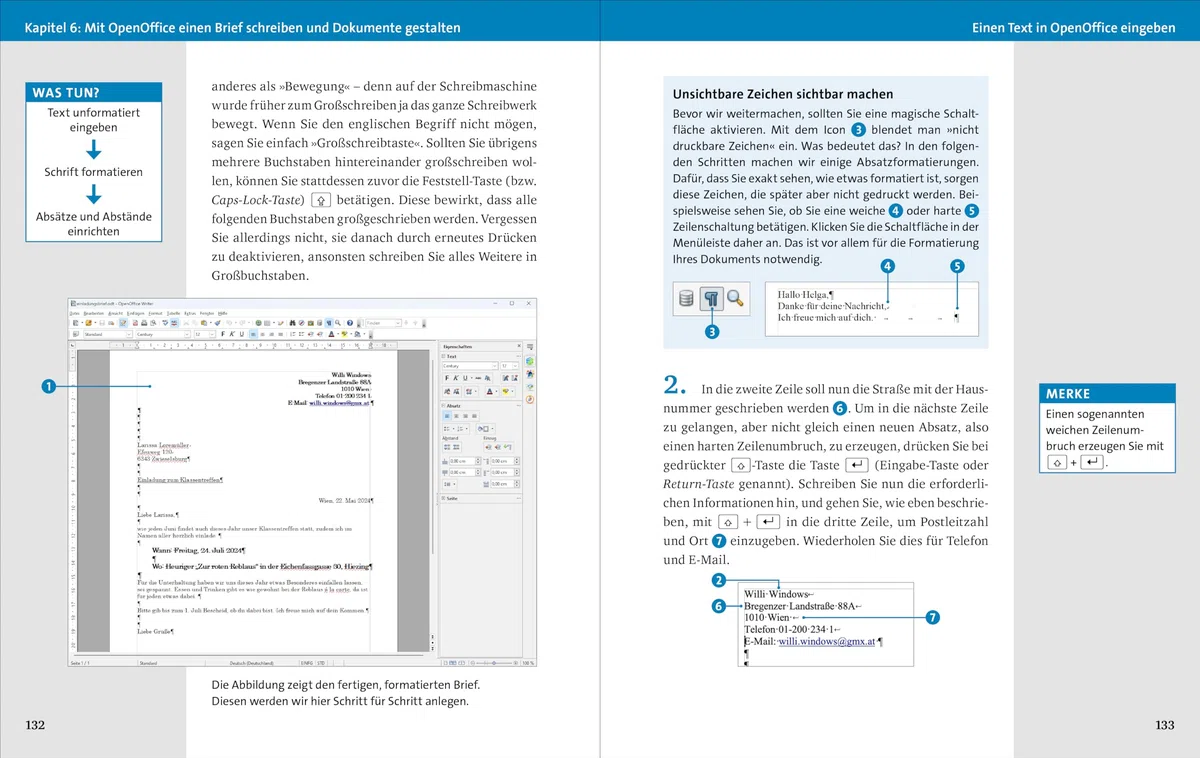This screenshot has width=1200, height=758.
Task: Click the Save document toolbar icon
Action: point(102,323)
